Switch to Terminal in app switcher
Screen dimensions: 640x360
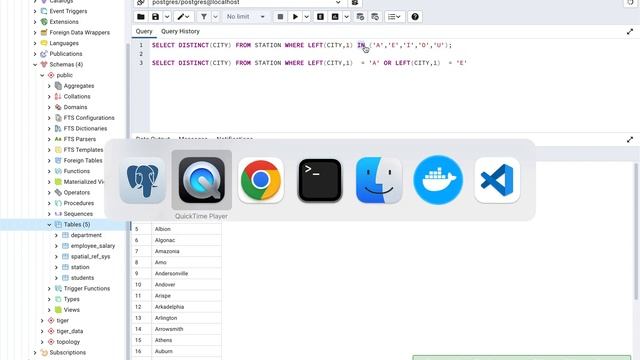320,180
